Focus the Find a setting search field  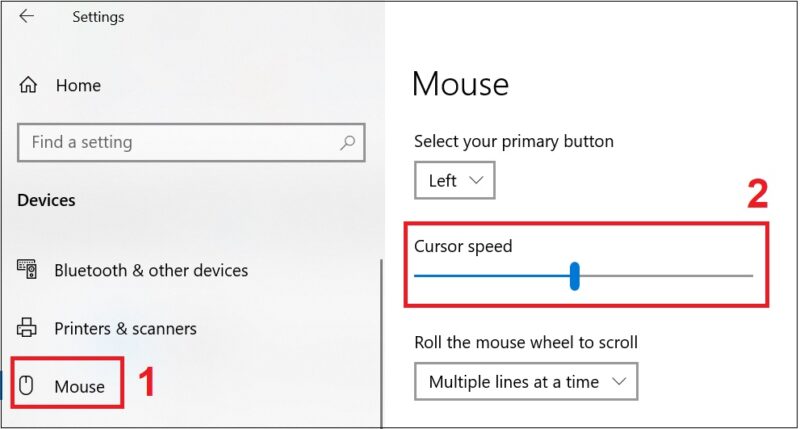(x=180, y=142)
